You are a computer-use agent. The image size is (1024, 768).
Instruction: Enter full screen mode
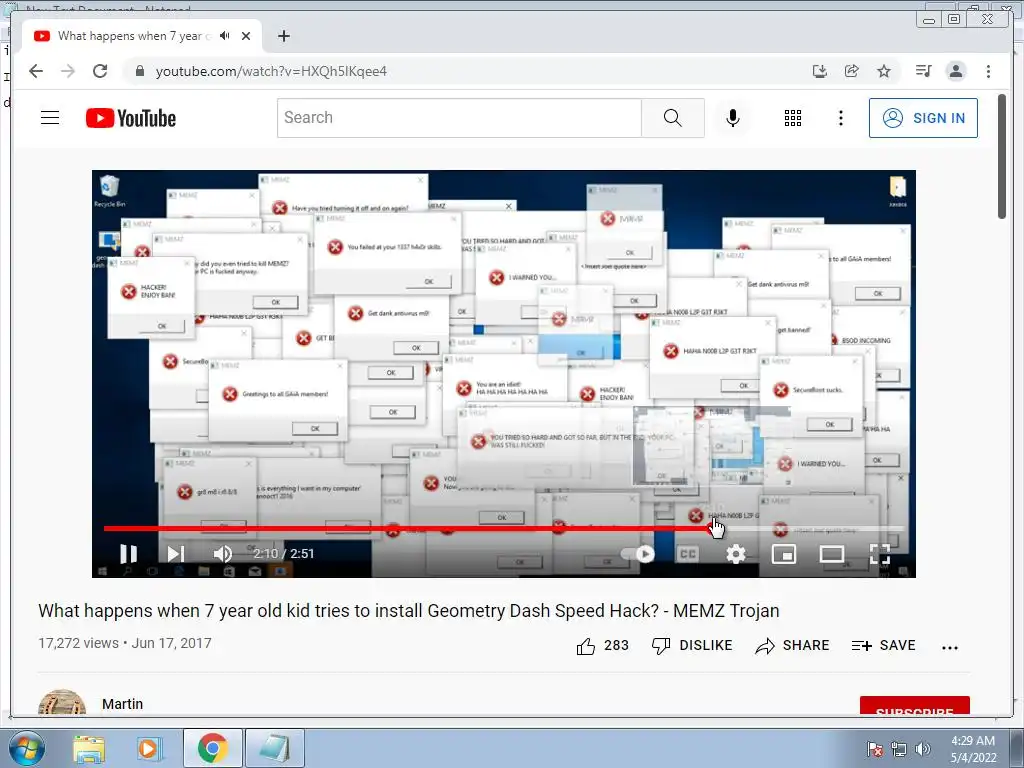pyautogui.click(x=880, y=554)
